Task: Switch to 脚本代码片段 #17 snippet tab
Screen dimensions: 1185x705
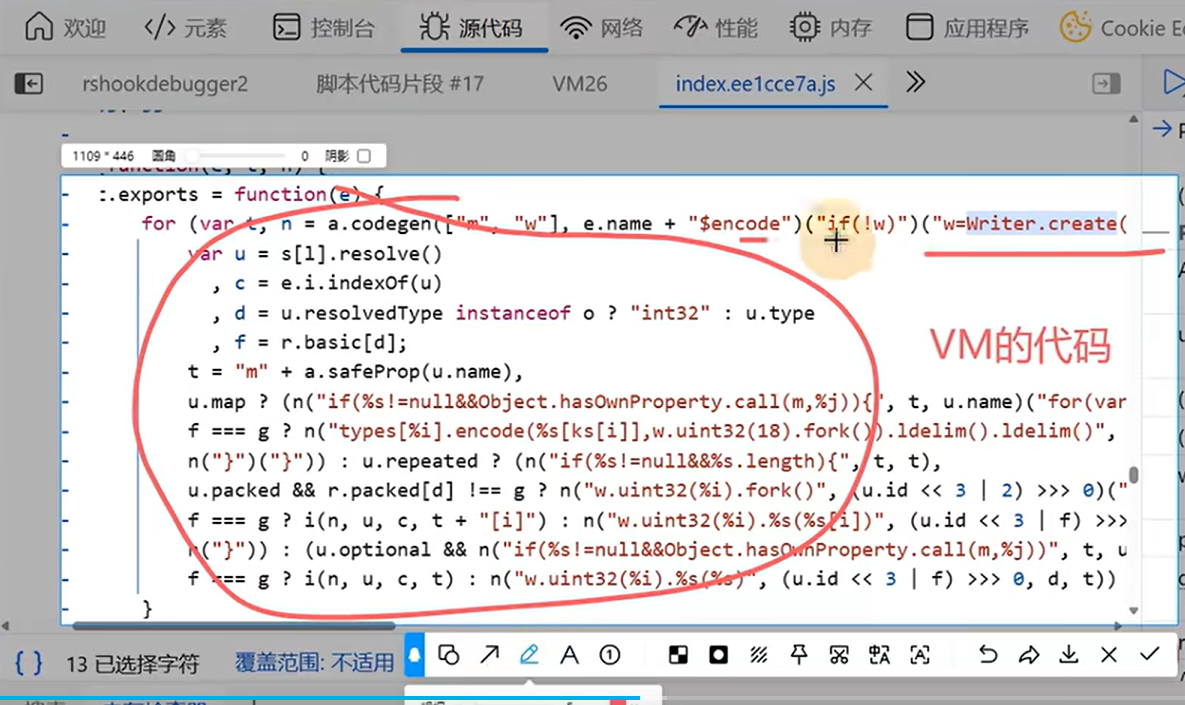Action: pos(400,84)
